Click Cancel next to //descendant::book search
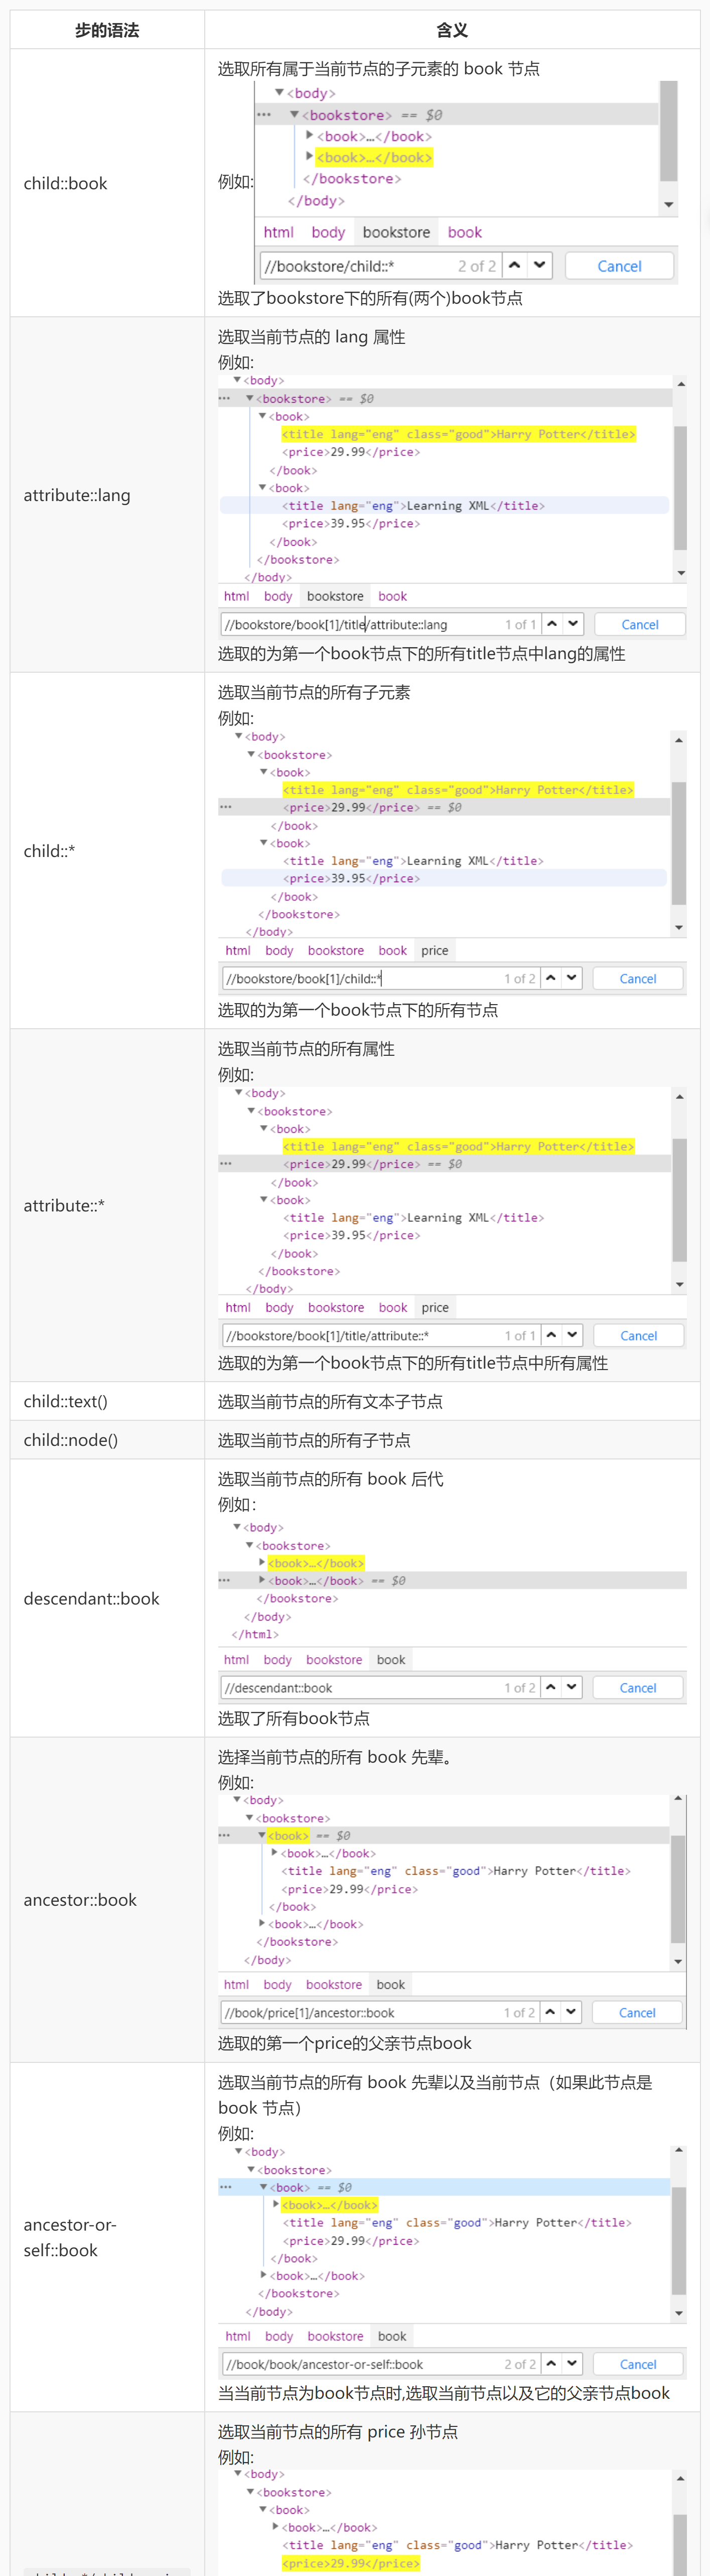Viewport: 710px width, 2576px height. 637,1688
